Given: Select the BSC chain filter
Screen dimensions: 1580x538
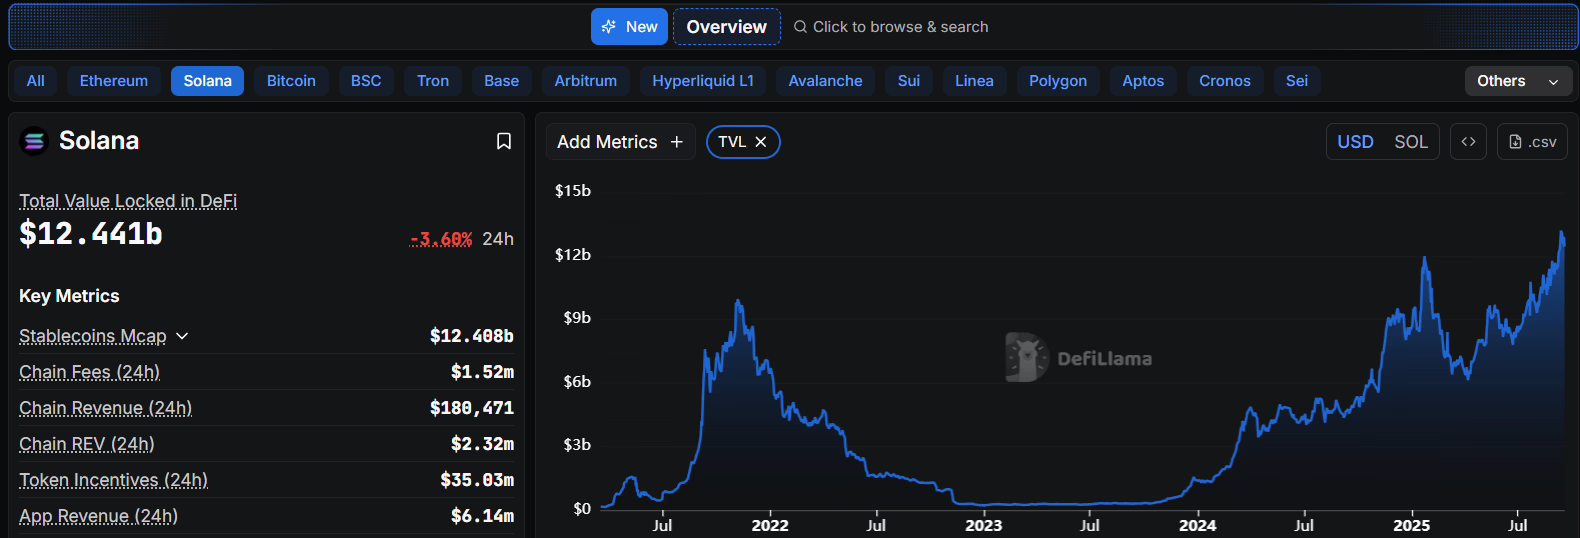Looking at the screenshot, I should click(x=366, y=81).
